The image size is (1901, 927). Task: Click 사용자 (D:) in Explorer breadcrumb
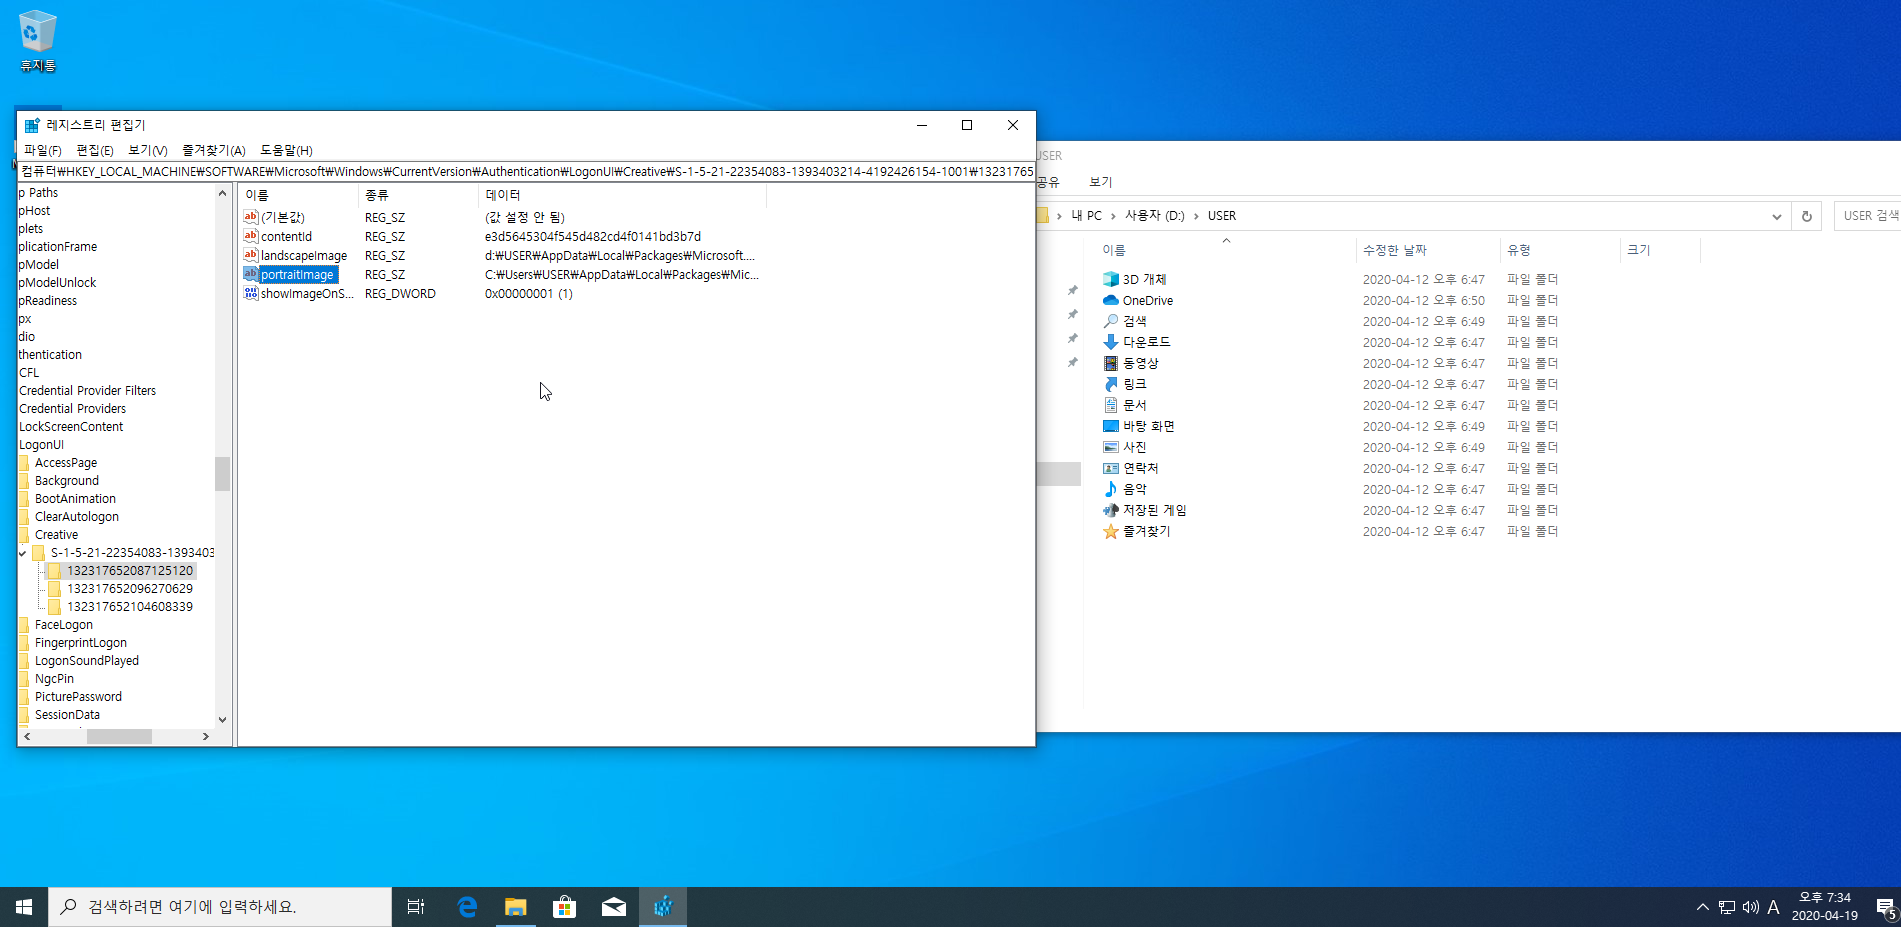pos(1154,216)
